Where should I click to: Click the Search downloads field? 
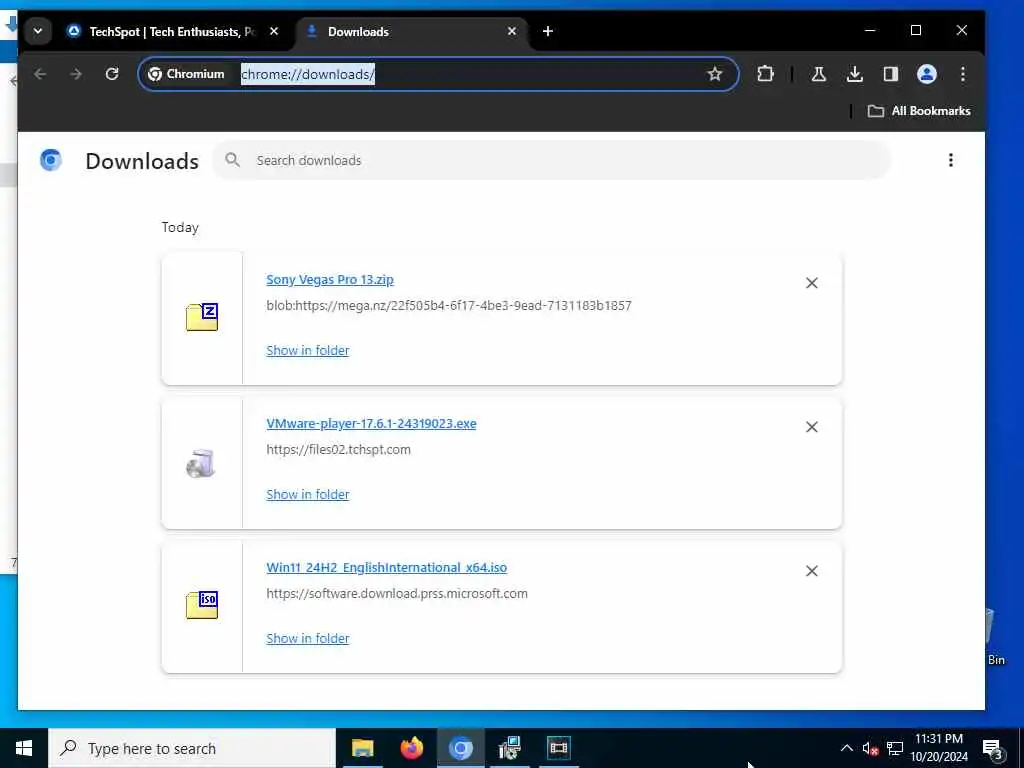[552, 161]
